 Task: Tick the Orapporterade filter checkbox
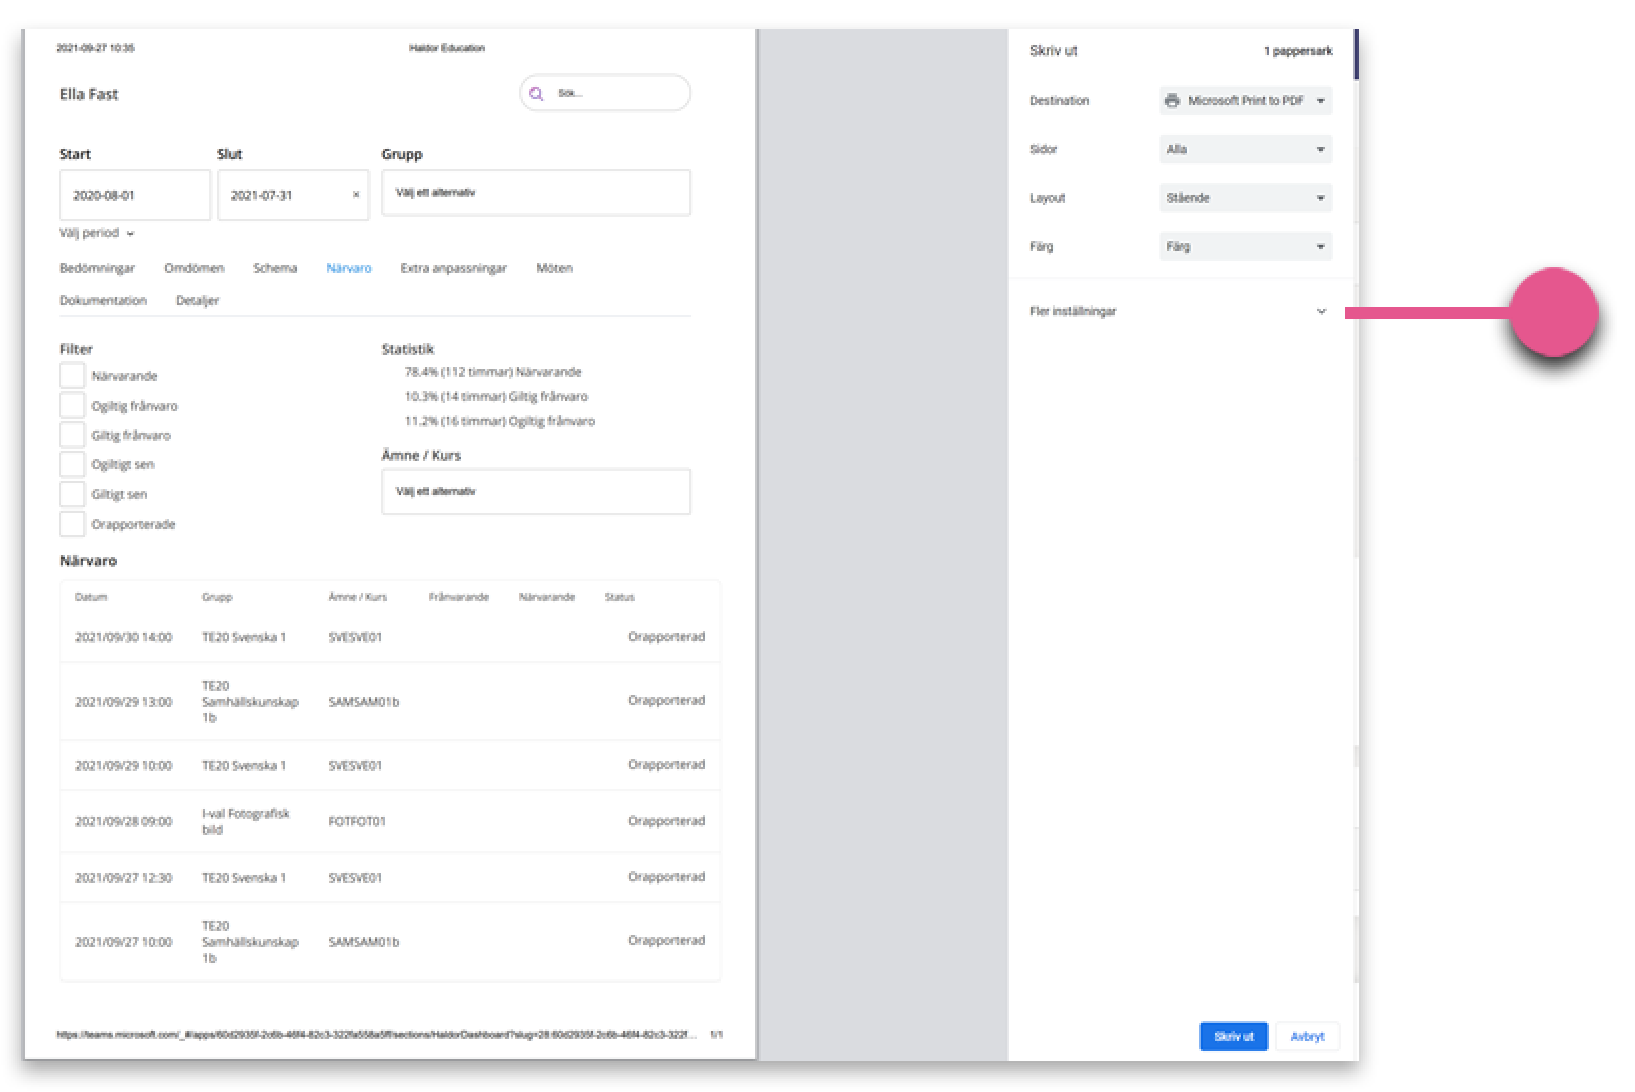point(72,524)
